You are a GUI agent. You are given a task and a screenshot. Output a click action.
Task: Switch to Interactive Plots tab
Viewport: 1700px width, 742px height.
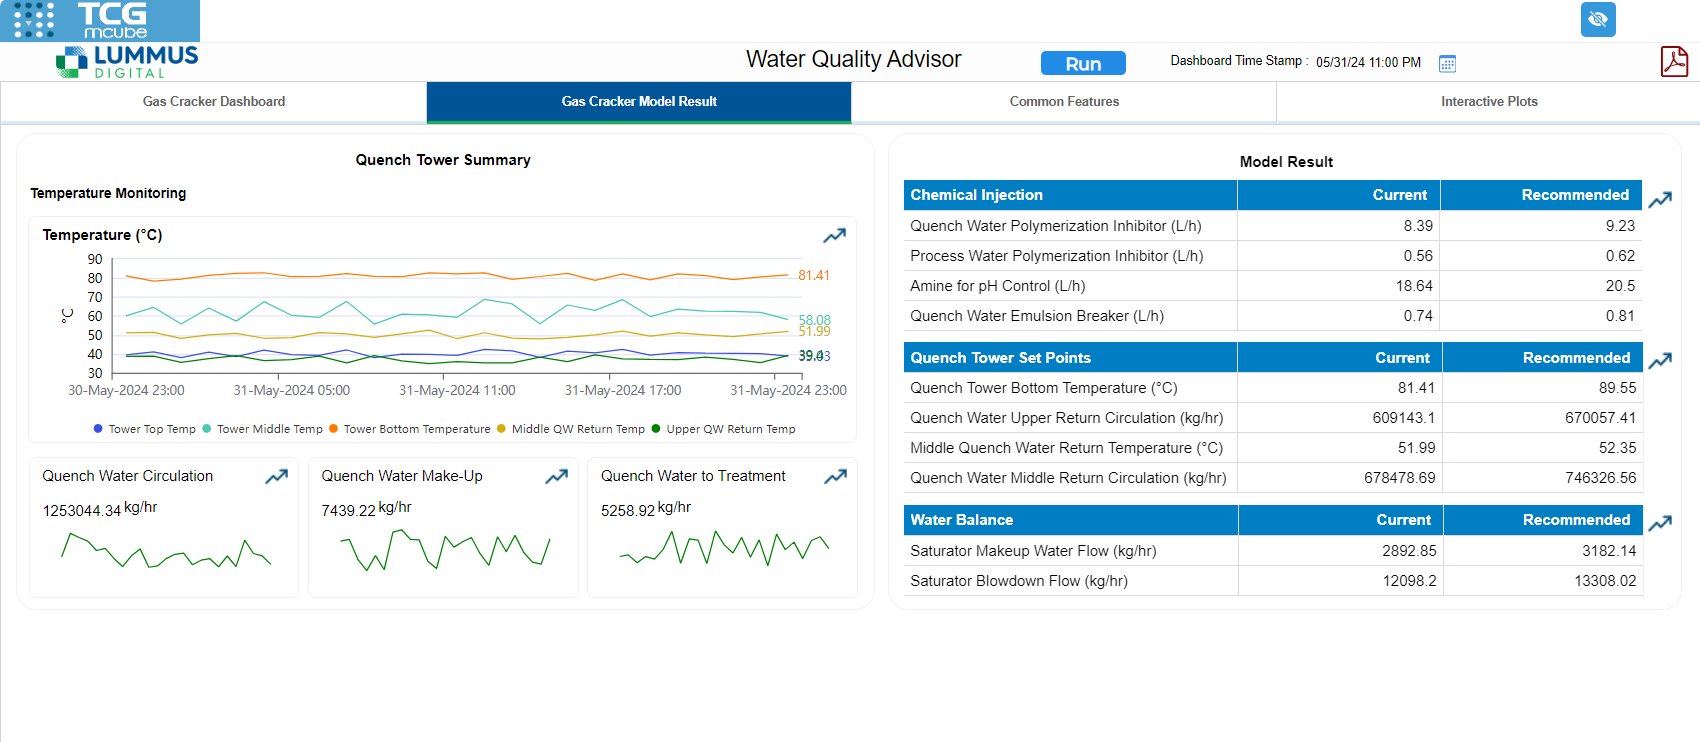[1488, 102]
